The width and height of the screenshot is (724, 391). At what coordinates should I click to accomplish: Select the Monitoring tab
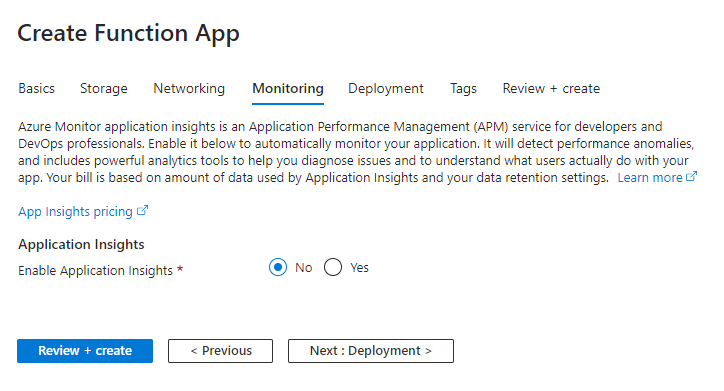tap(288, 88)
